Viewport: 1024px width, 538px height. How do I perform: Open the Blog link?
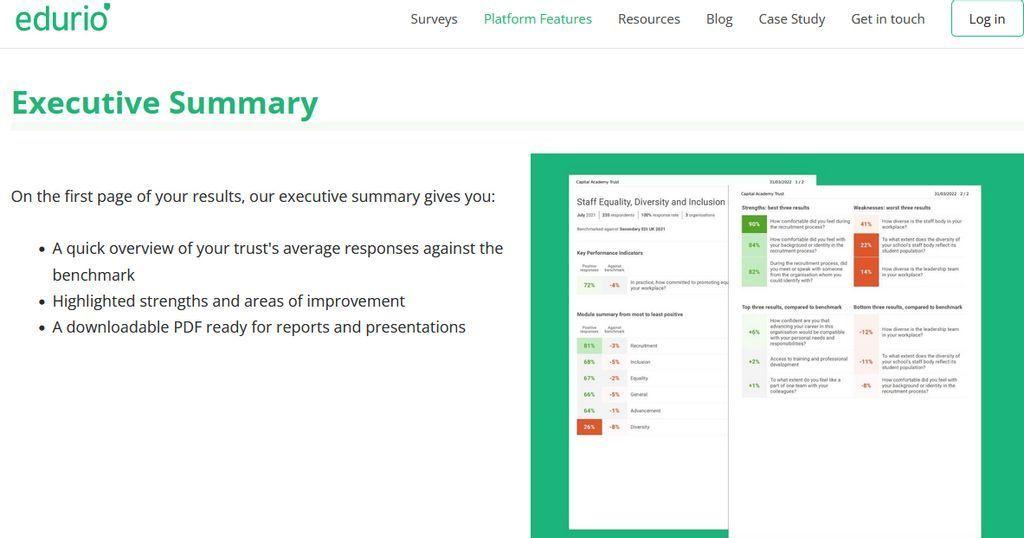click(719, 19)
